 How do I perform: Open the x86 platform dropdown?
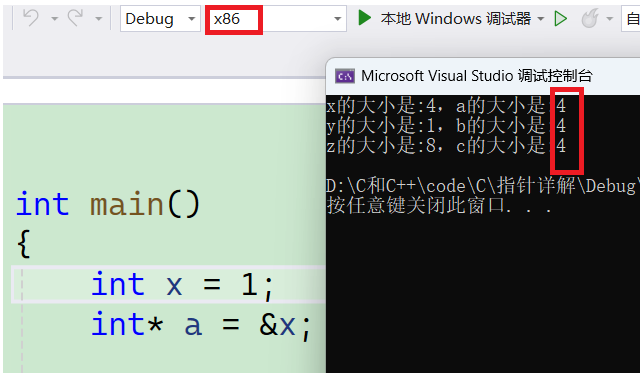coord(276,18)
